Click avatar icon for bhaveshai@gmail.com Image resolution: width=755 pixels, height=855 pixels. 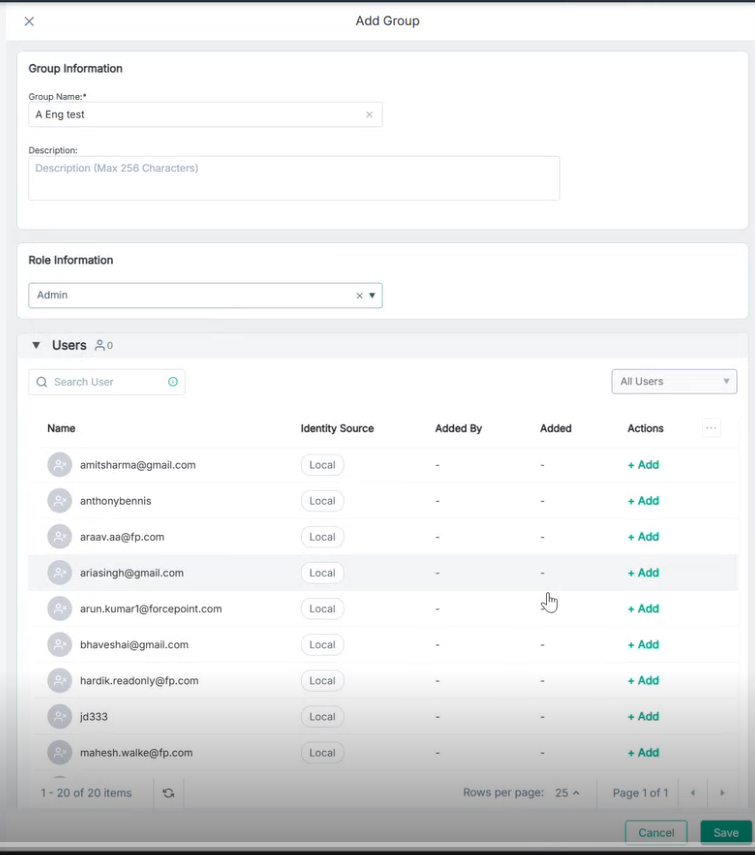click(x=59, y=645)
